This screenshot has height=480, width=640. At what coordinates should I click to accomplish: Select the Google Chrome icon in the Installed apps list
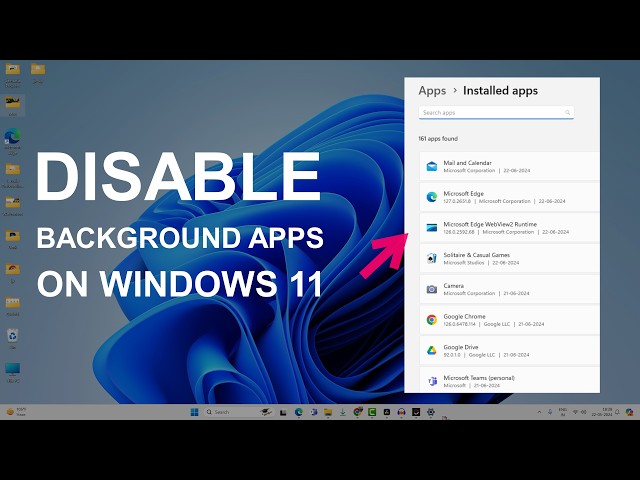tap(431, 320)
